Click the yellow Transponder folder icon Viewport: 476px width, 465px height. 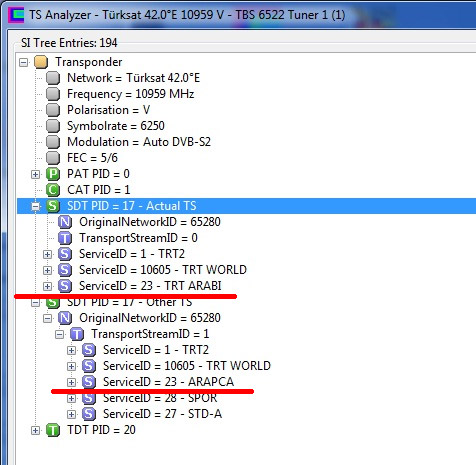tap(41, 62)
